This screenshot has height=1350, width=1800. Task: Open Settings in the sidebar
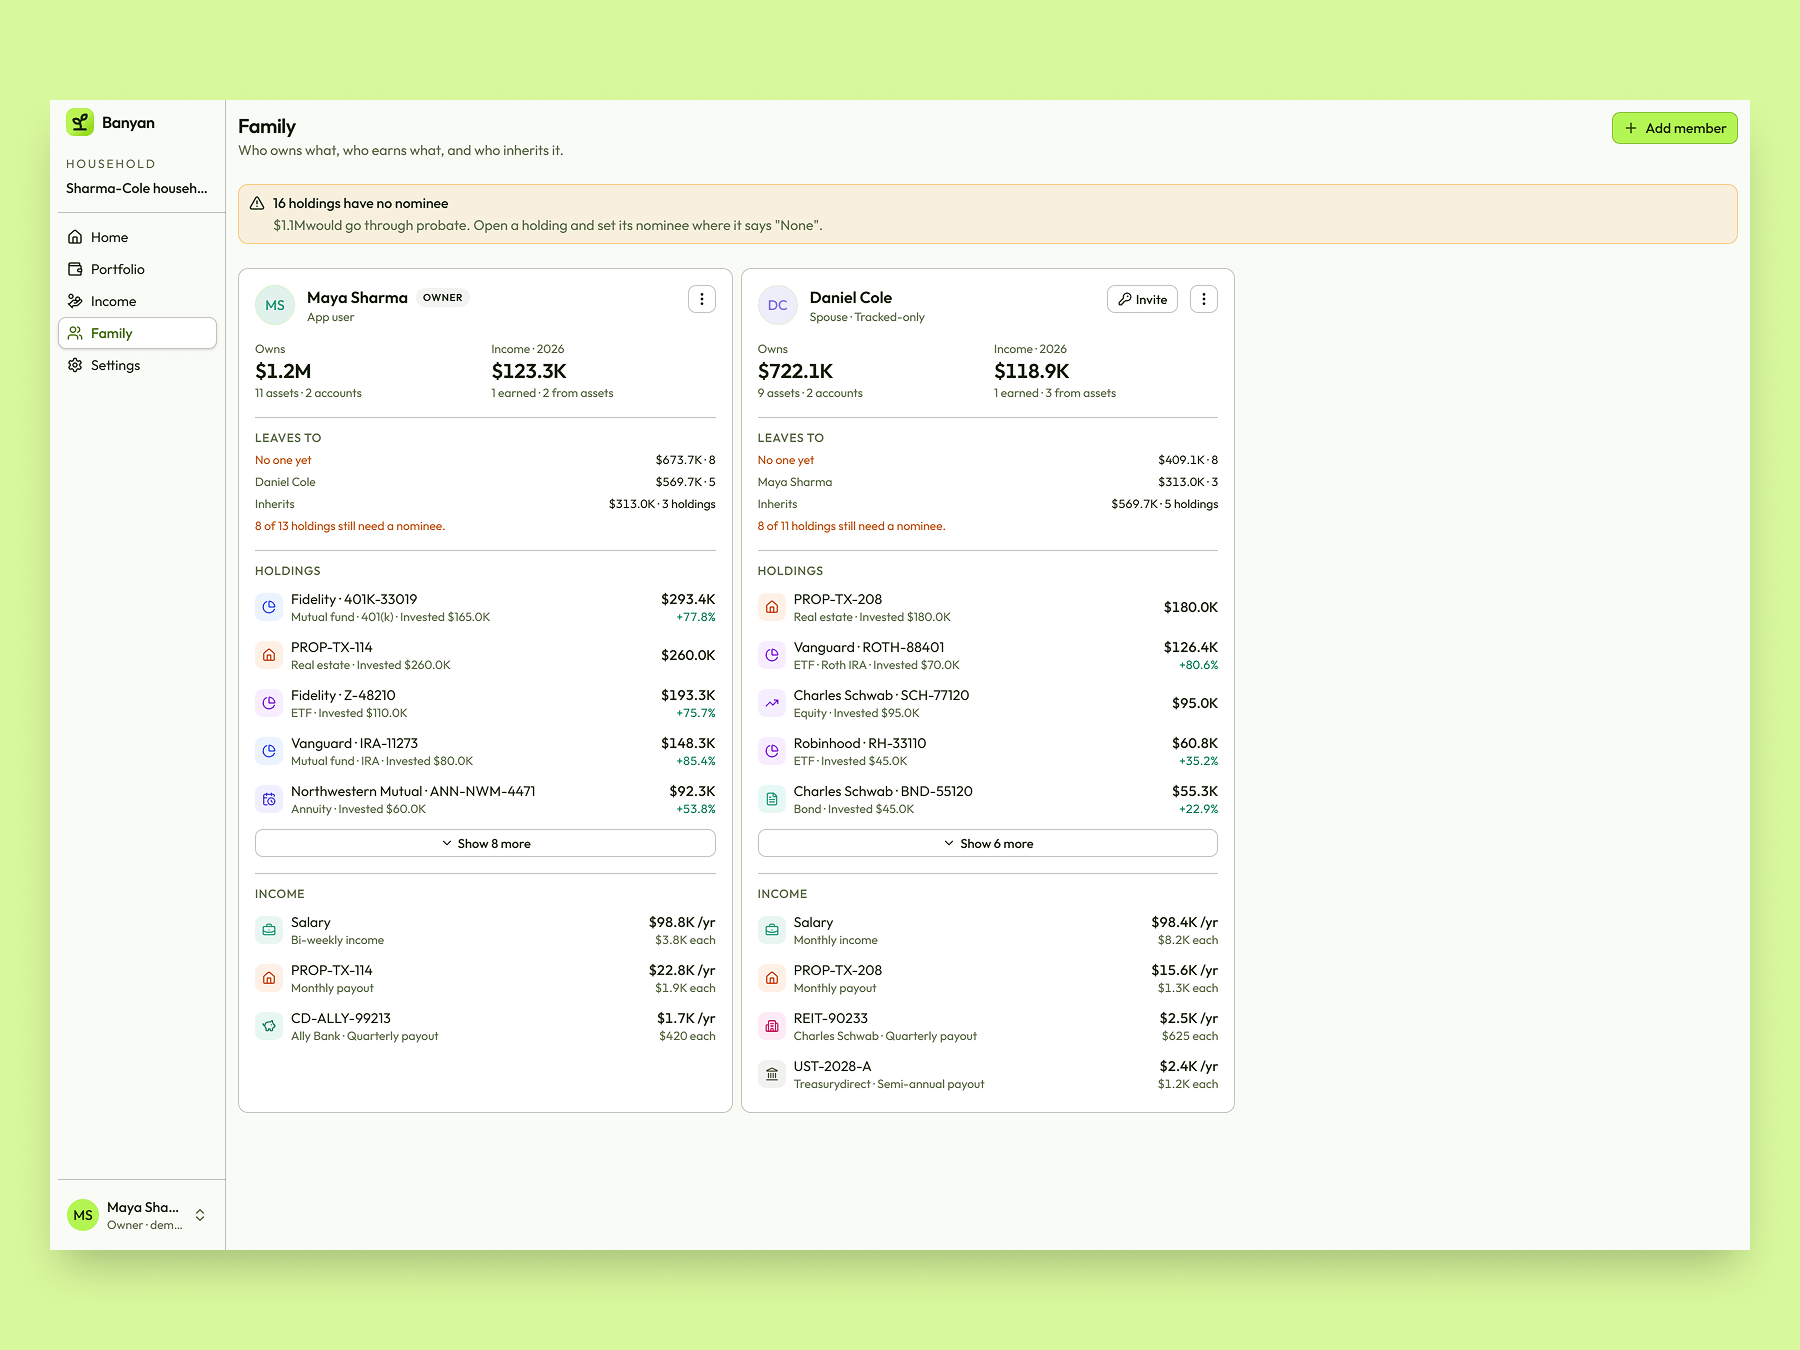point(137,365)
